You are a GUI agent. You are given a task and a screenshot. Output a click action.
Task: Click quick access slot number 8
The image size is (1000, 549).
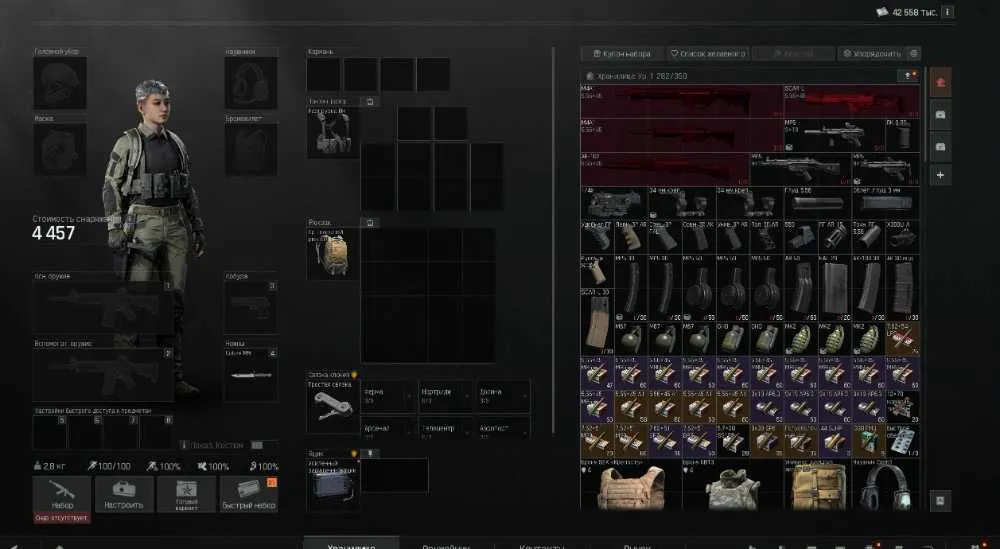coord(156,432)
